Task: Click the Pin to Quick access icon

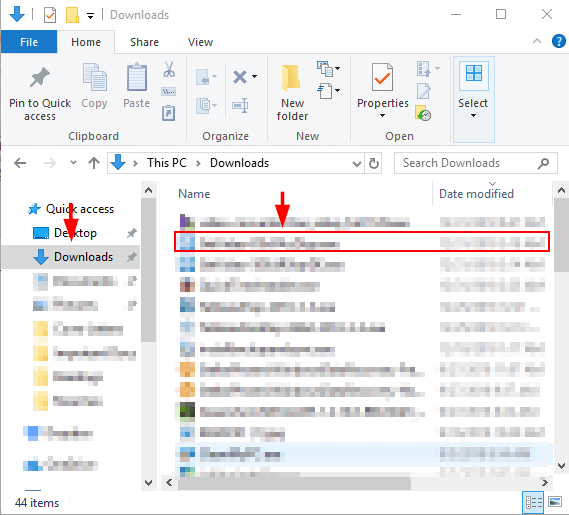Action: click(39, 77)
